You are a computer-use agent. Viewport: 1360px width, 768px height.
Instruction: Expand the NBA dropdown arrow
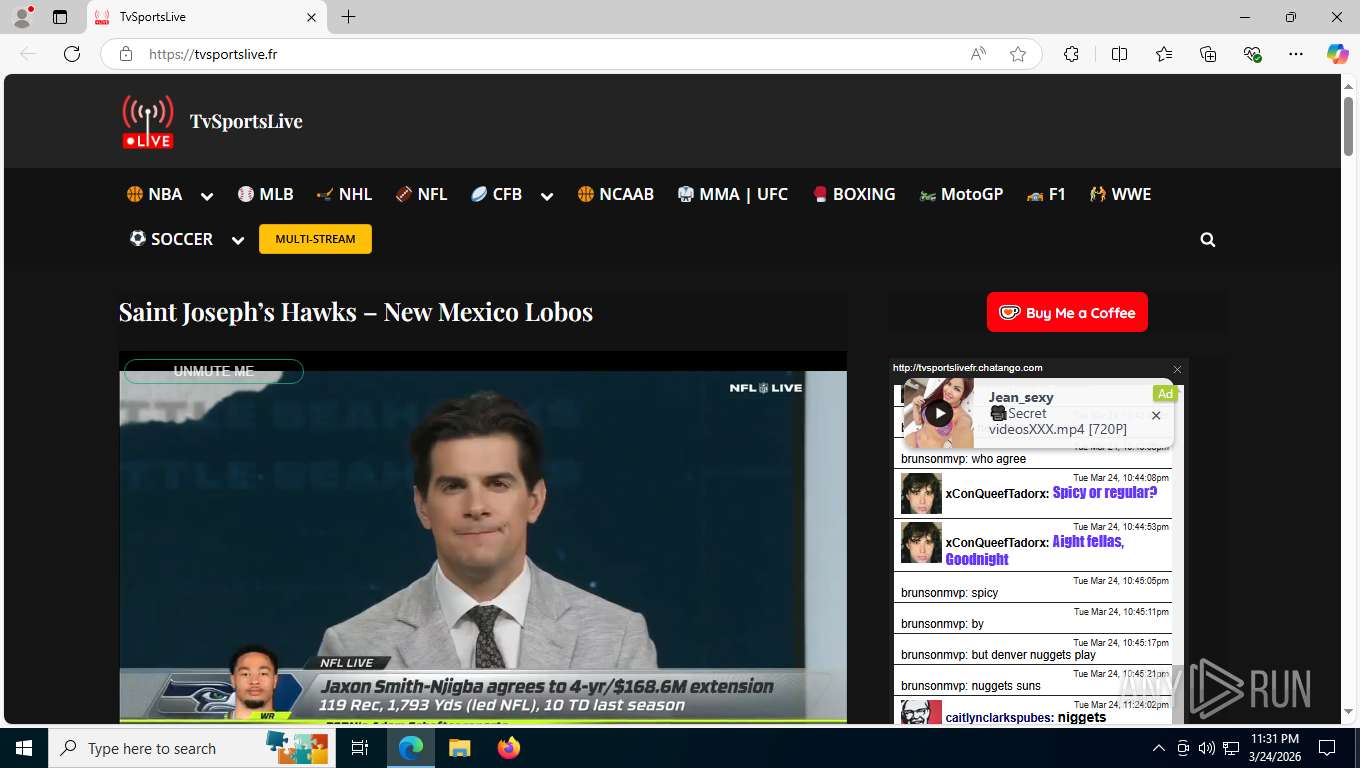(x=207, y=196)
